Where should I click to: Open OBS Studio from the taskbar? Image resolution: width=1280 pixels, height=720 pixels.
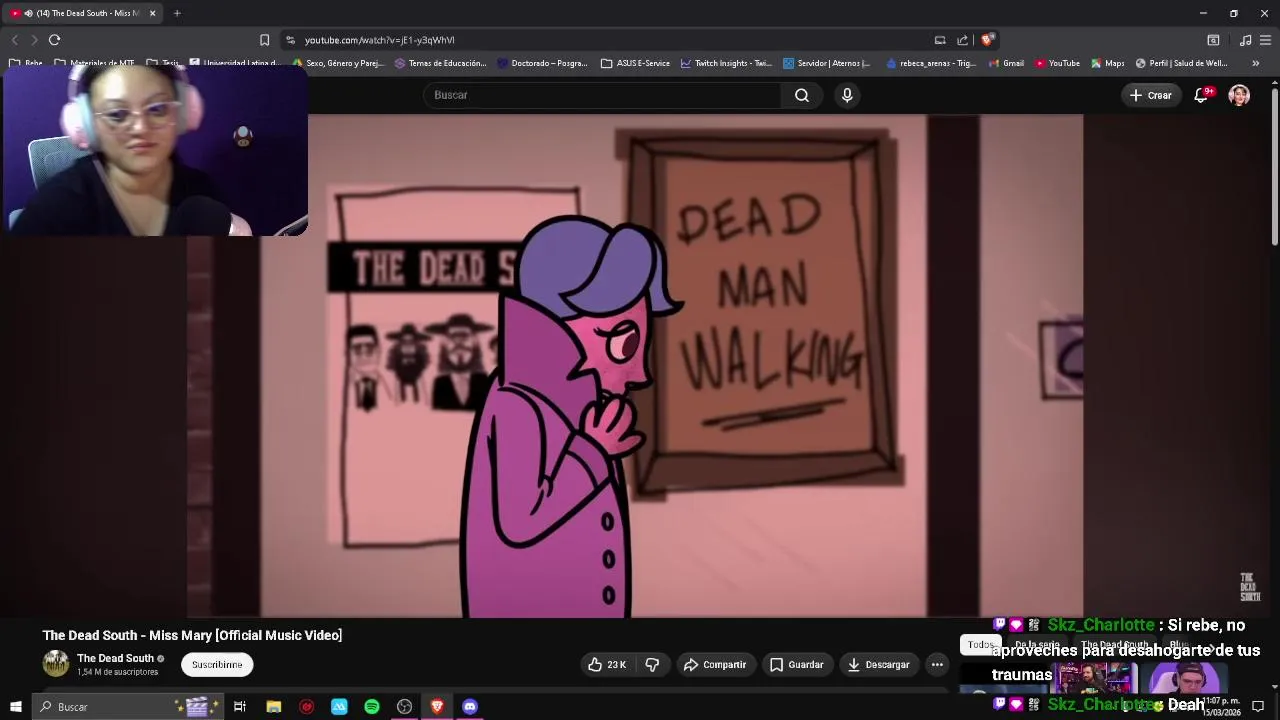pos(404,707)
